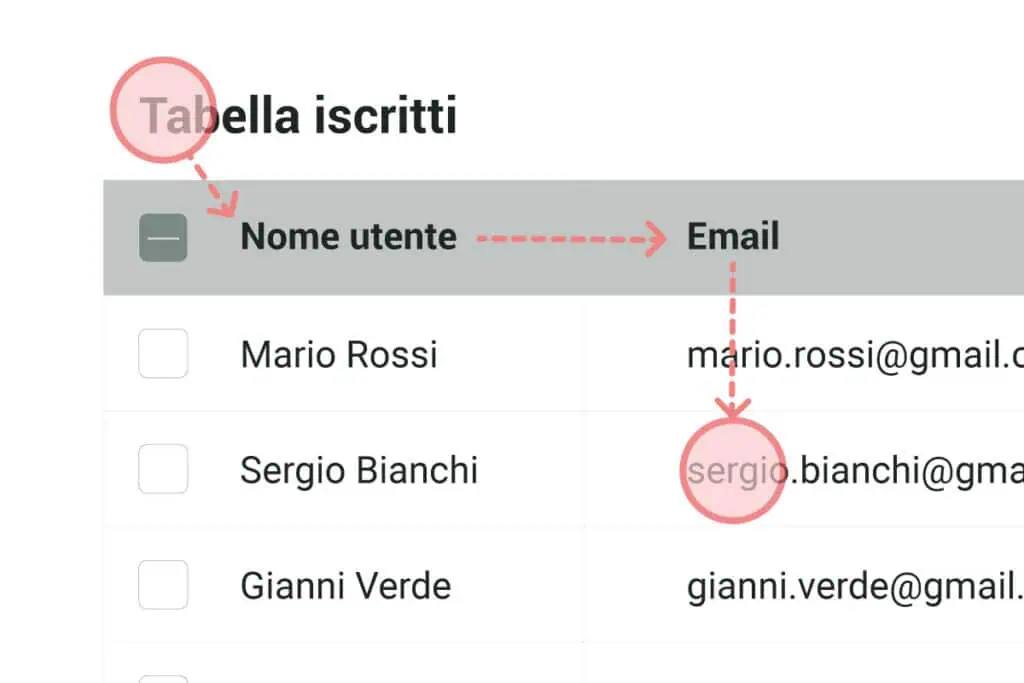The height and width of the screenshot is (683, 1024).
Task: Click the Gianni Verde name cell
Action: pos(345,586)
